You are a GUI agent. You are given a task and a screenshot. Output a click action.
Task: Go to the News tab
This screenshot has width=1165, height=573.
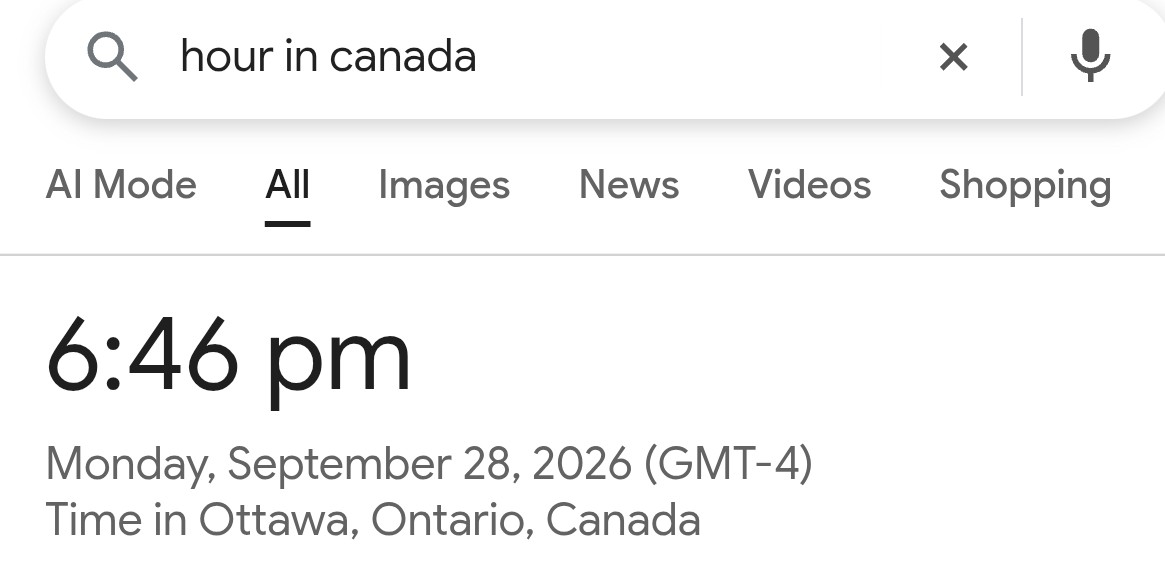(x=629, y=184)
